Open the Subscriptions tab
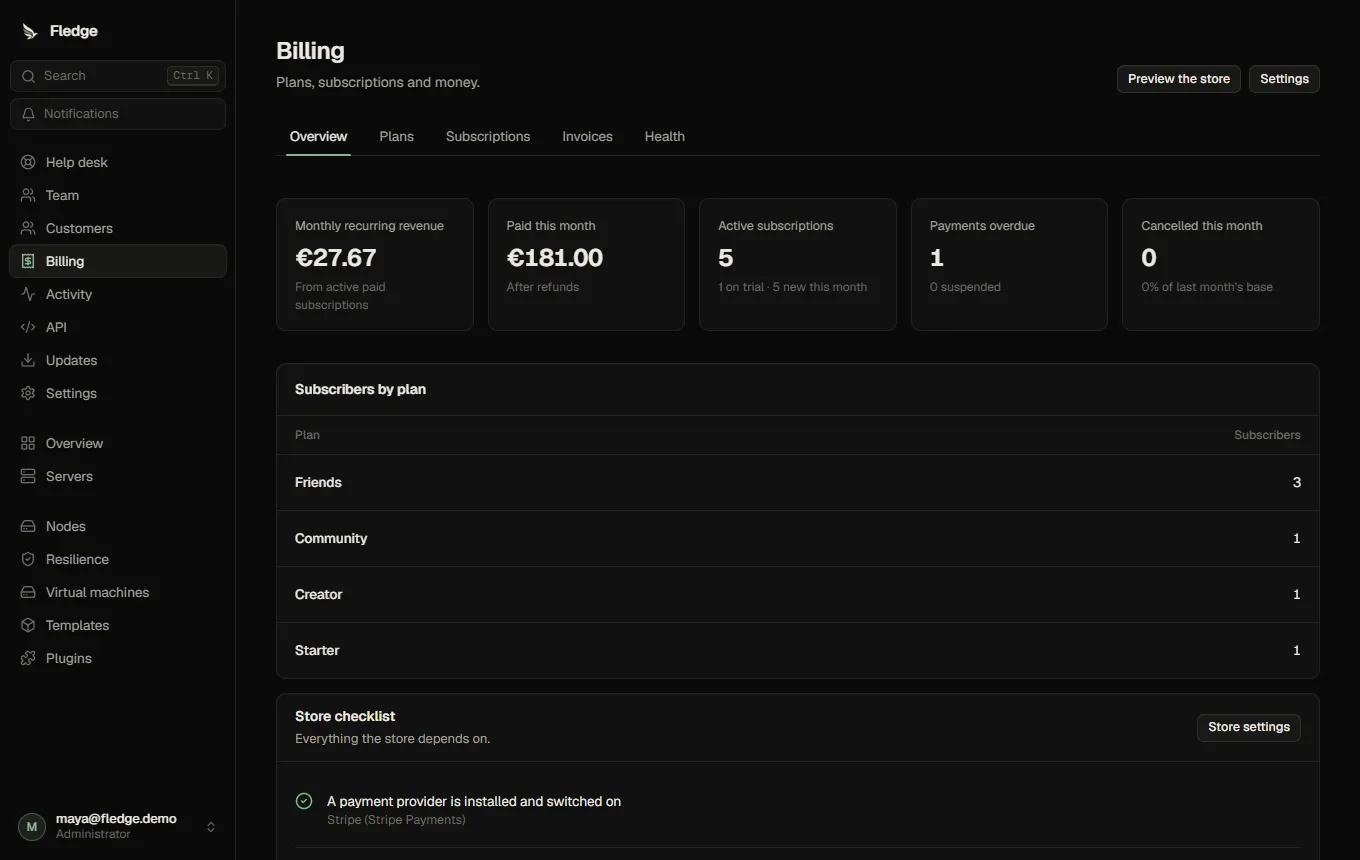Viewport: 1360px width, 860px height. 488,136
